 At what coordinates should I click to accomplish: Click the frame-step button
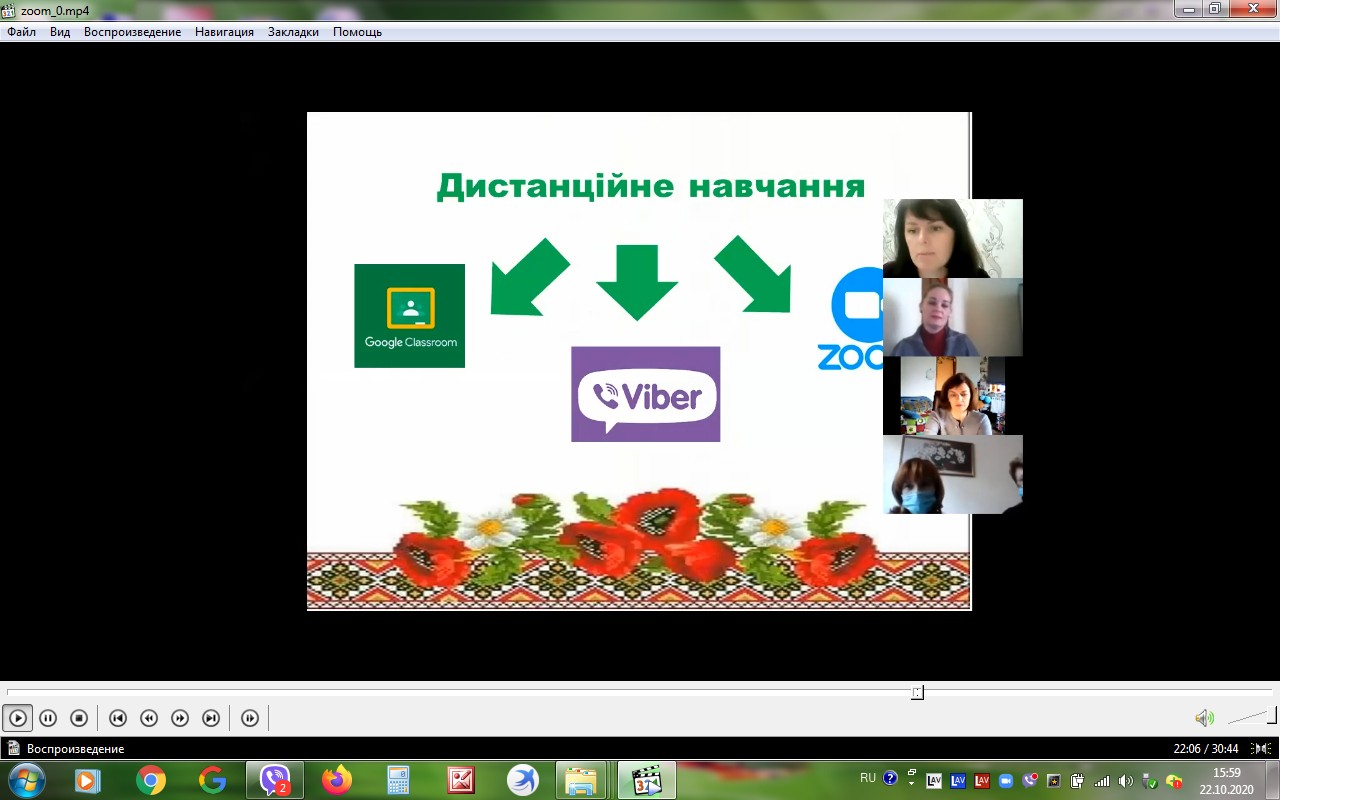[250, 718]
